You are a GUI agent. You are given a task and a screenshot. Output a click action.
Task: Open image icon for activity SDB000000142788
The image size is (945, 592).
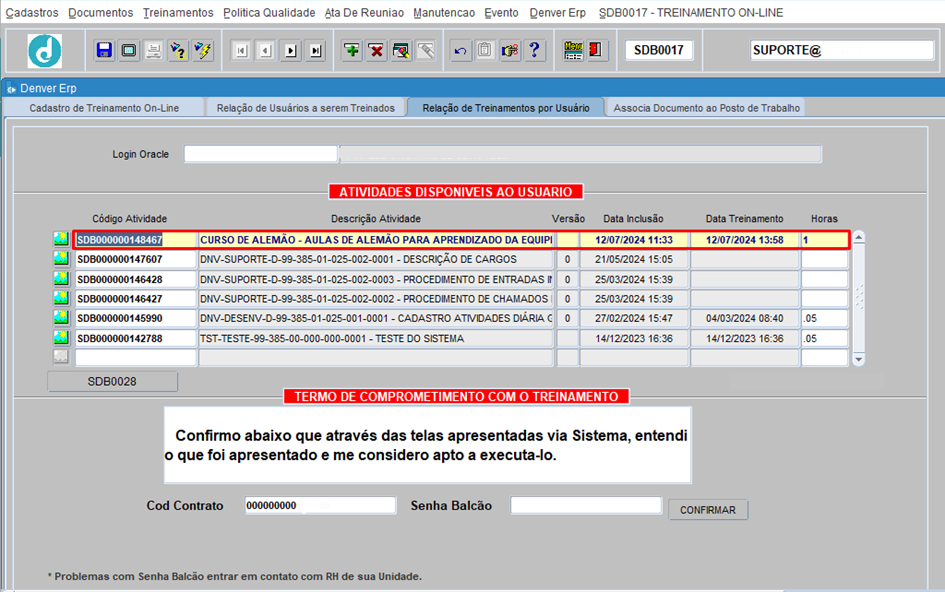(x=61, y=338)
